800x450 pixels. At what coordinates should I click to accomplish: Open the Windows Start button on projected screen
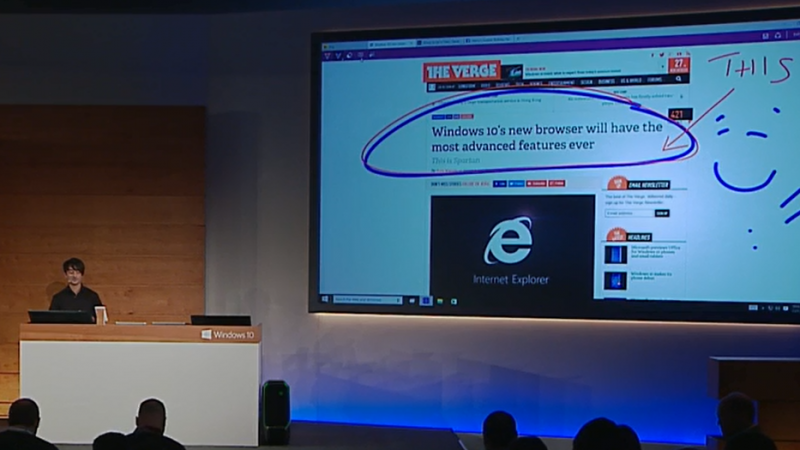pos(325,299)
